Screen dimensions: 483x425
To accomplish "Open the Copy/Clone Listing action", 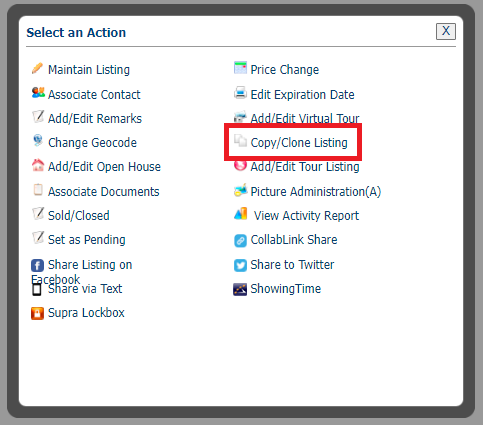I will click(x=299, y=143).
